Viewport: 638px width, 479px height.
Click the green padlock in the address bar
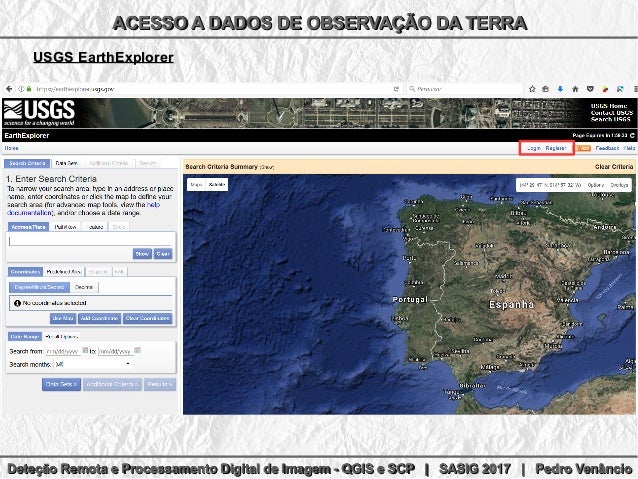coord(29,89)
